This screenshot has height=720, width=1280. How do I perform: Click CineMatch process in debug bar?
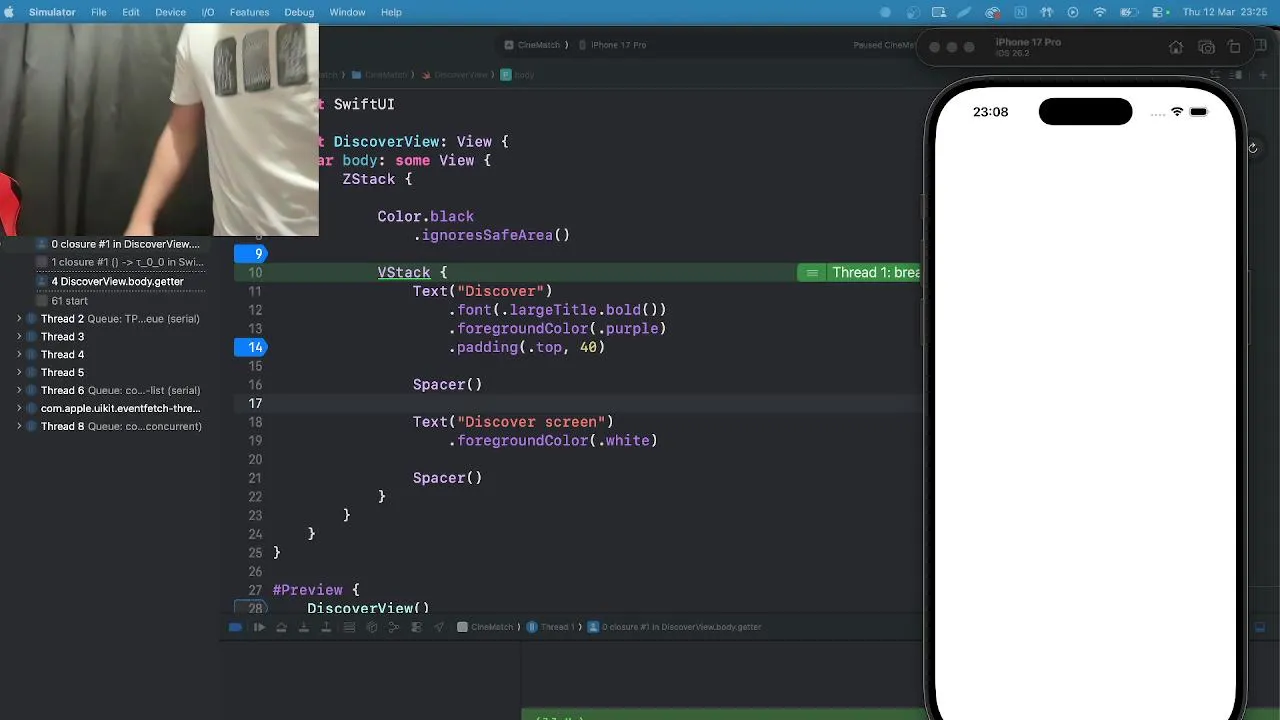(485, 627)
